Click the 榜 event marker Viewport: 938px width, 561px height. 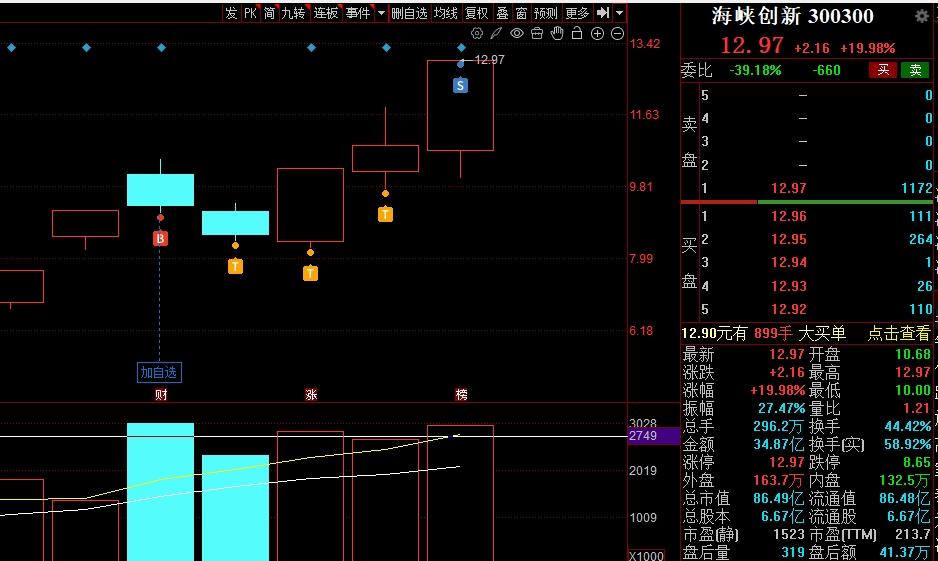coord(461,395)
